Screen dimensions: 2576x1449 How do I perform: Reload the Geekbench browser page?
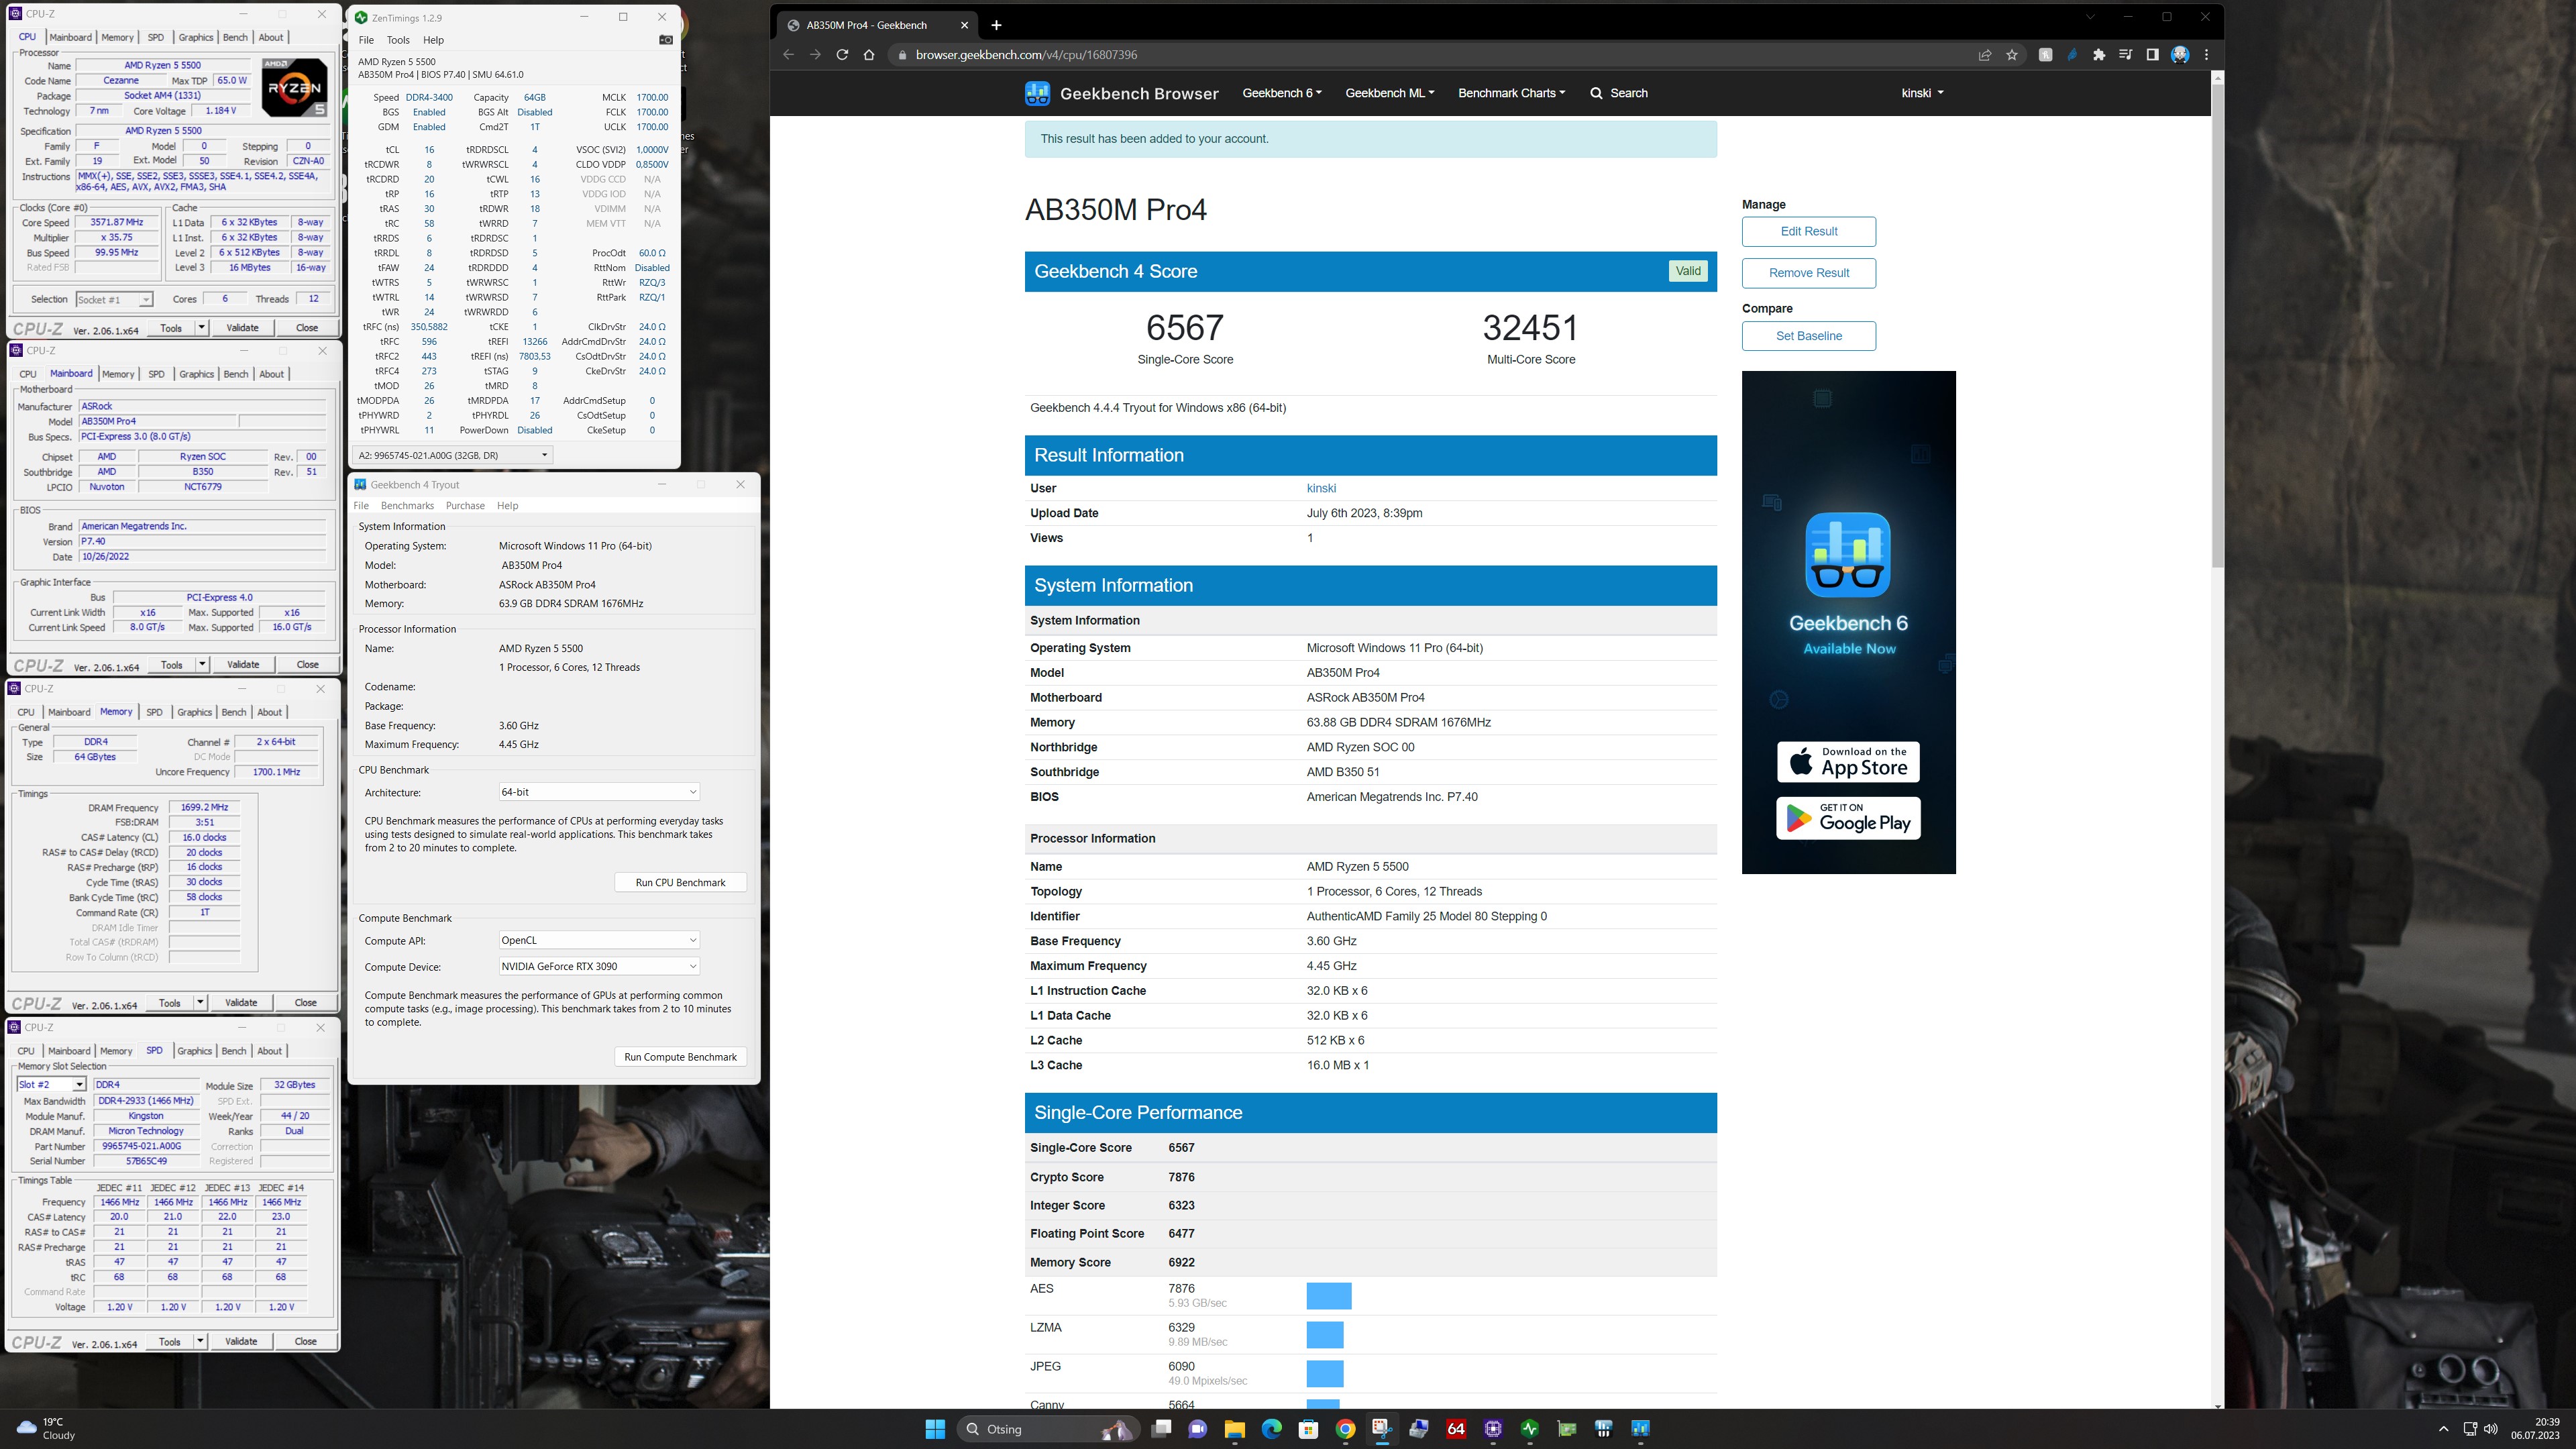click(x=842, y=55)
